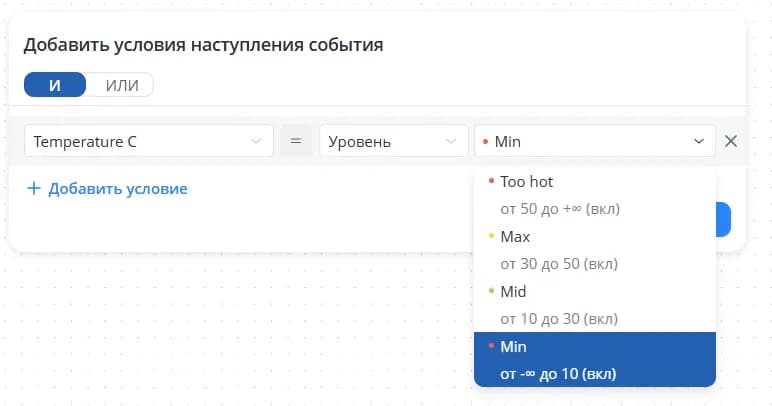The height and width of the screenshot is (406, 772).
Task: Open the Уровень type dropdown
Action: pos(393,141)
